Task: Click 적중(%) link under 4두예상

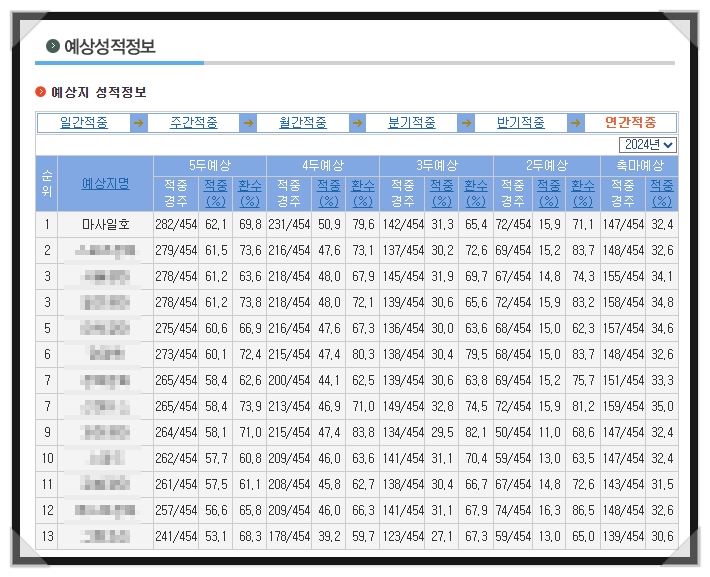Action: tap(329, 193)
